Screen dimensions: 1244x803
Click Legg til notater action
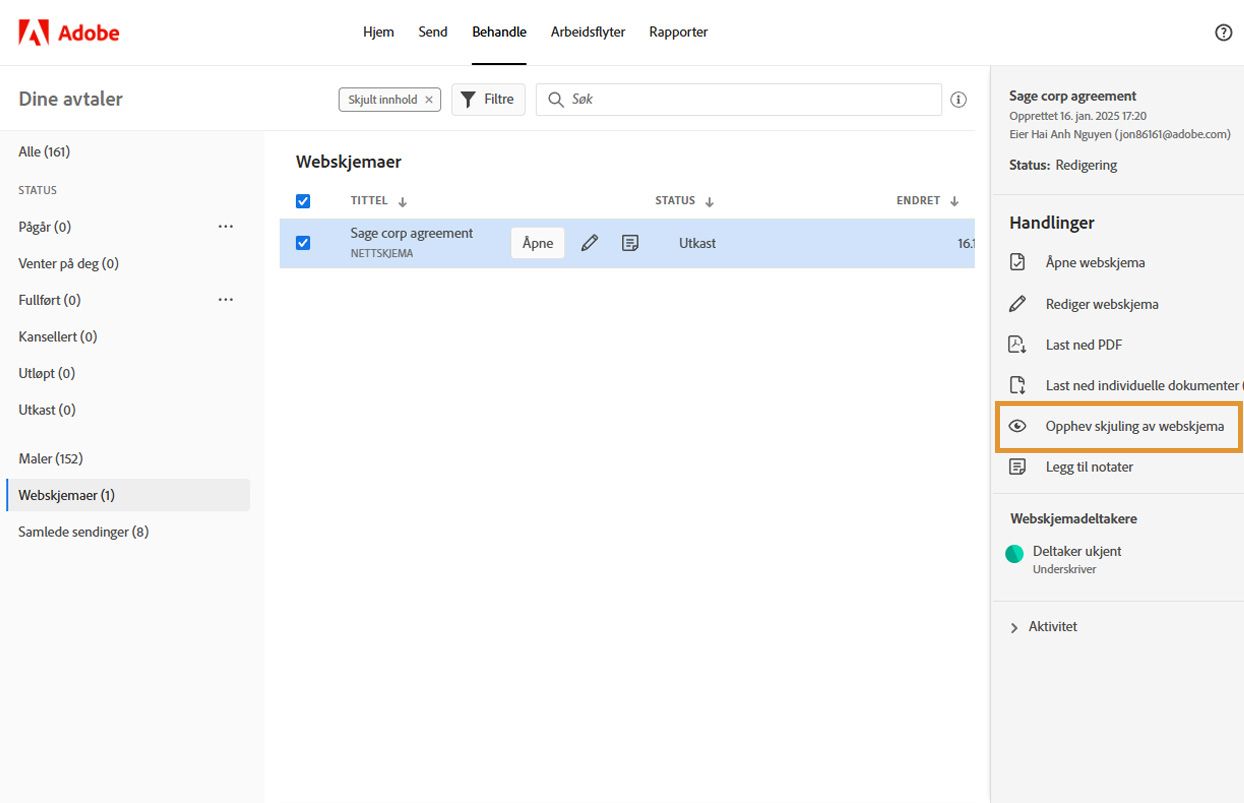(1089, 467)
